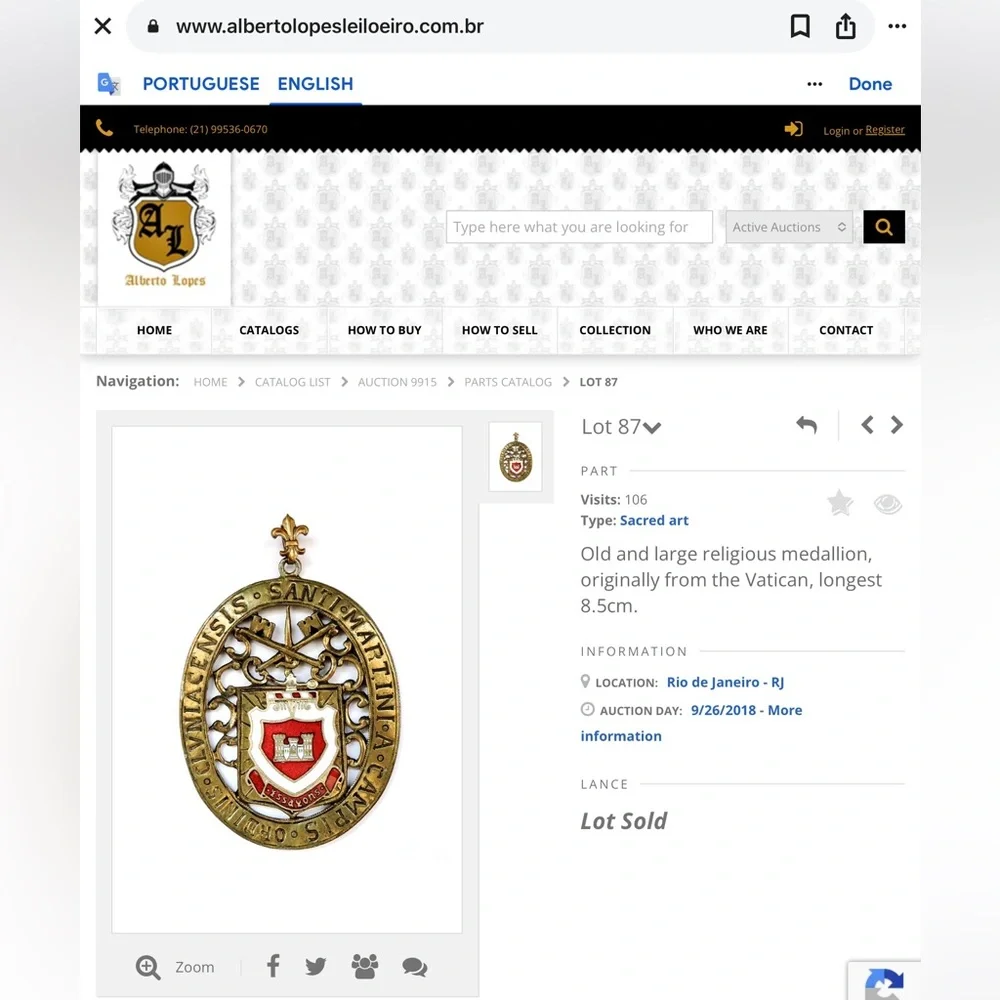Open the comments chat bubbles icon
Viewport: 1000px width, 1000px height.
pyautogui.click(x=415, y=967)
